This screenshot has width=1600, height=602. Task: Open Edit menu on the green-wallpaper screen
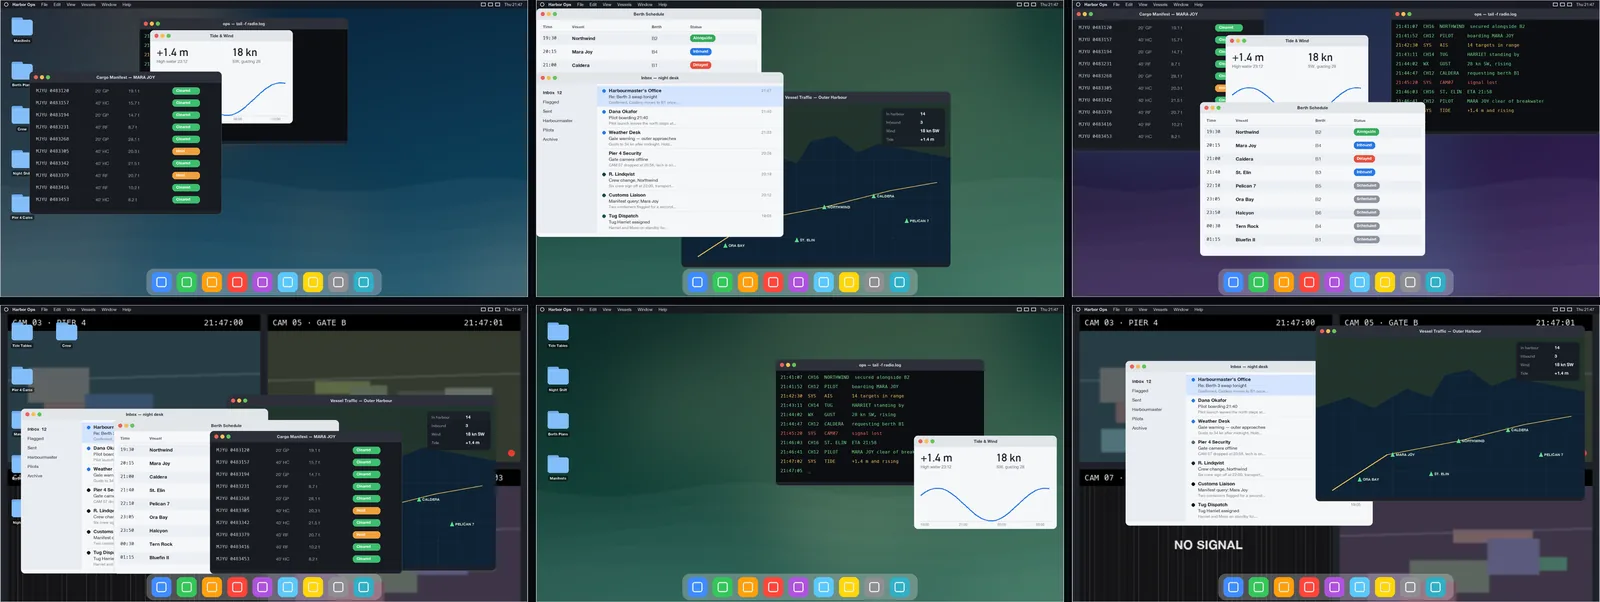(x=593, y=4)
